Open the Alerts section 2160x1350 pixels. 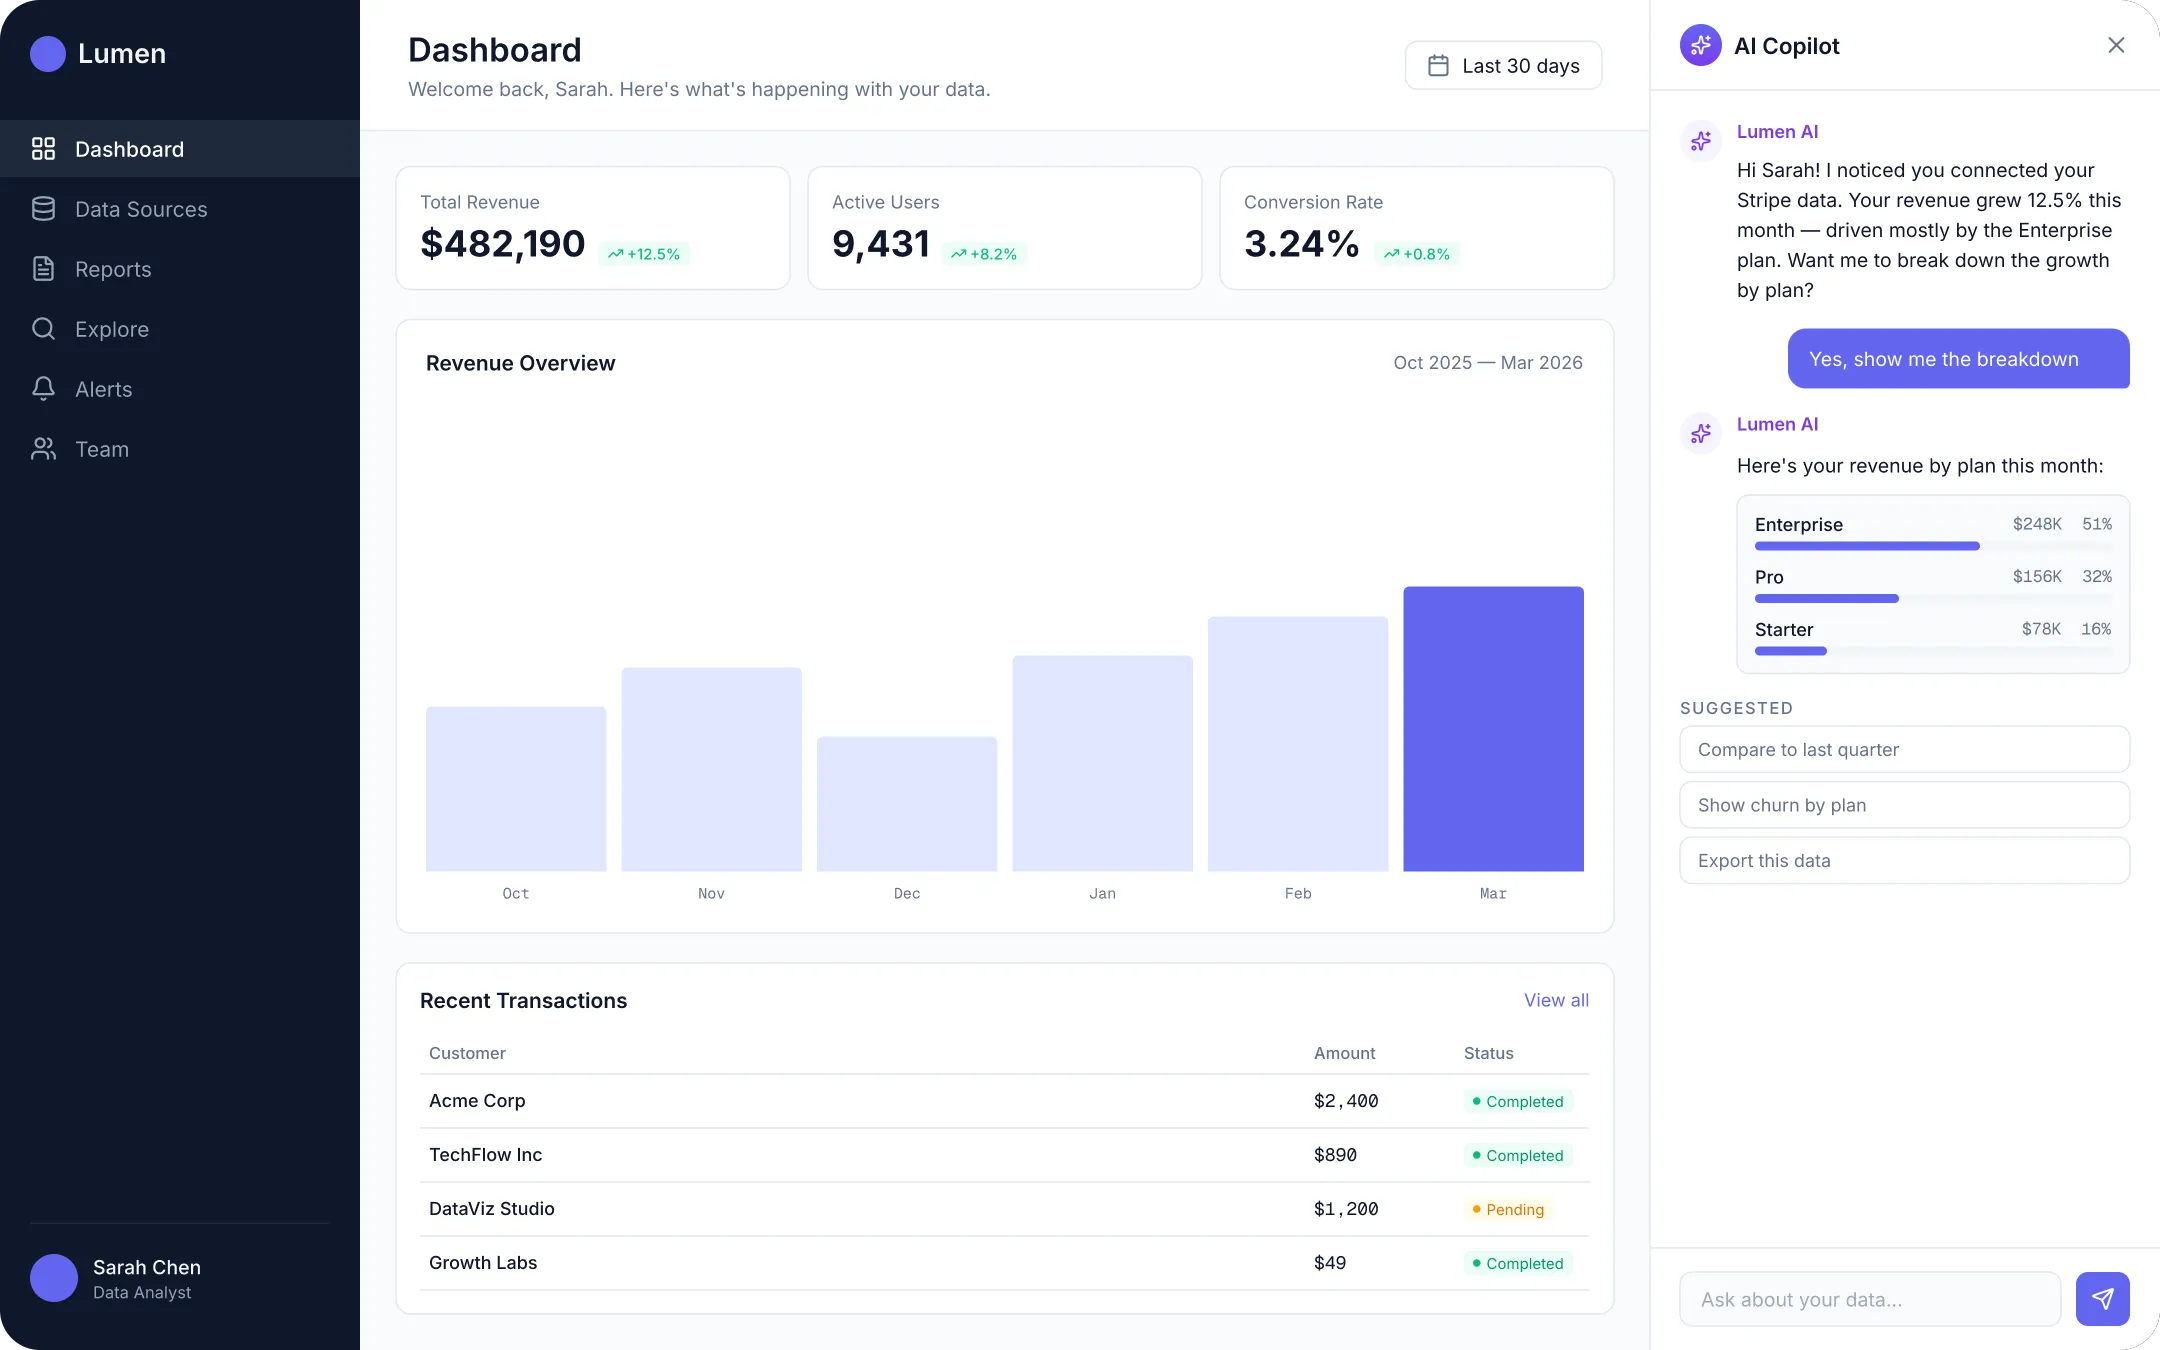180,389
